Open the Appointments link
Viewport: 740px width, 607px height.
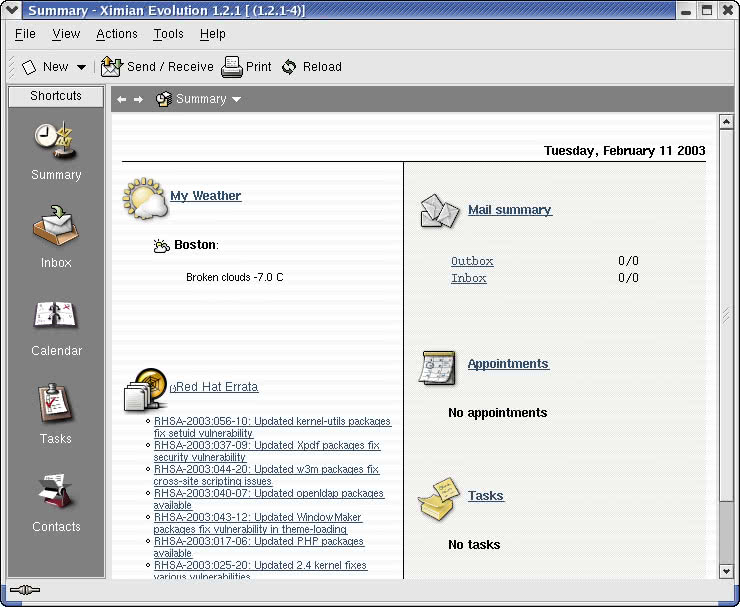pos(508,364)
